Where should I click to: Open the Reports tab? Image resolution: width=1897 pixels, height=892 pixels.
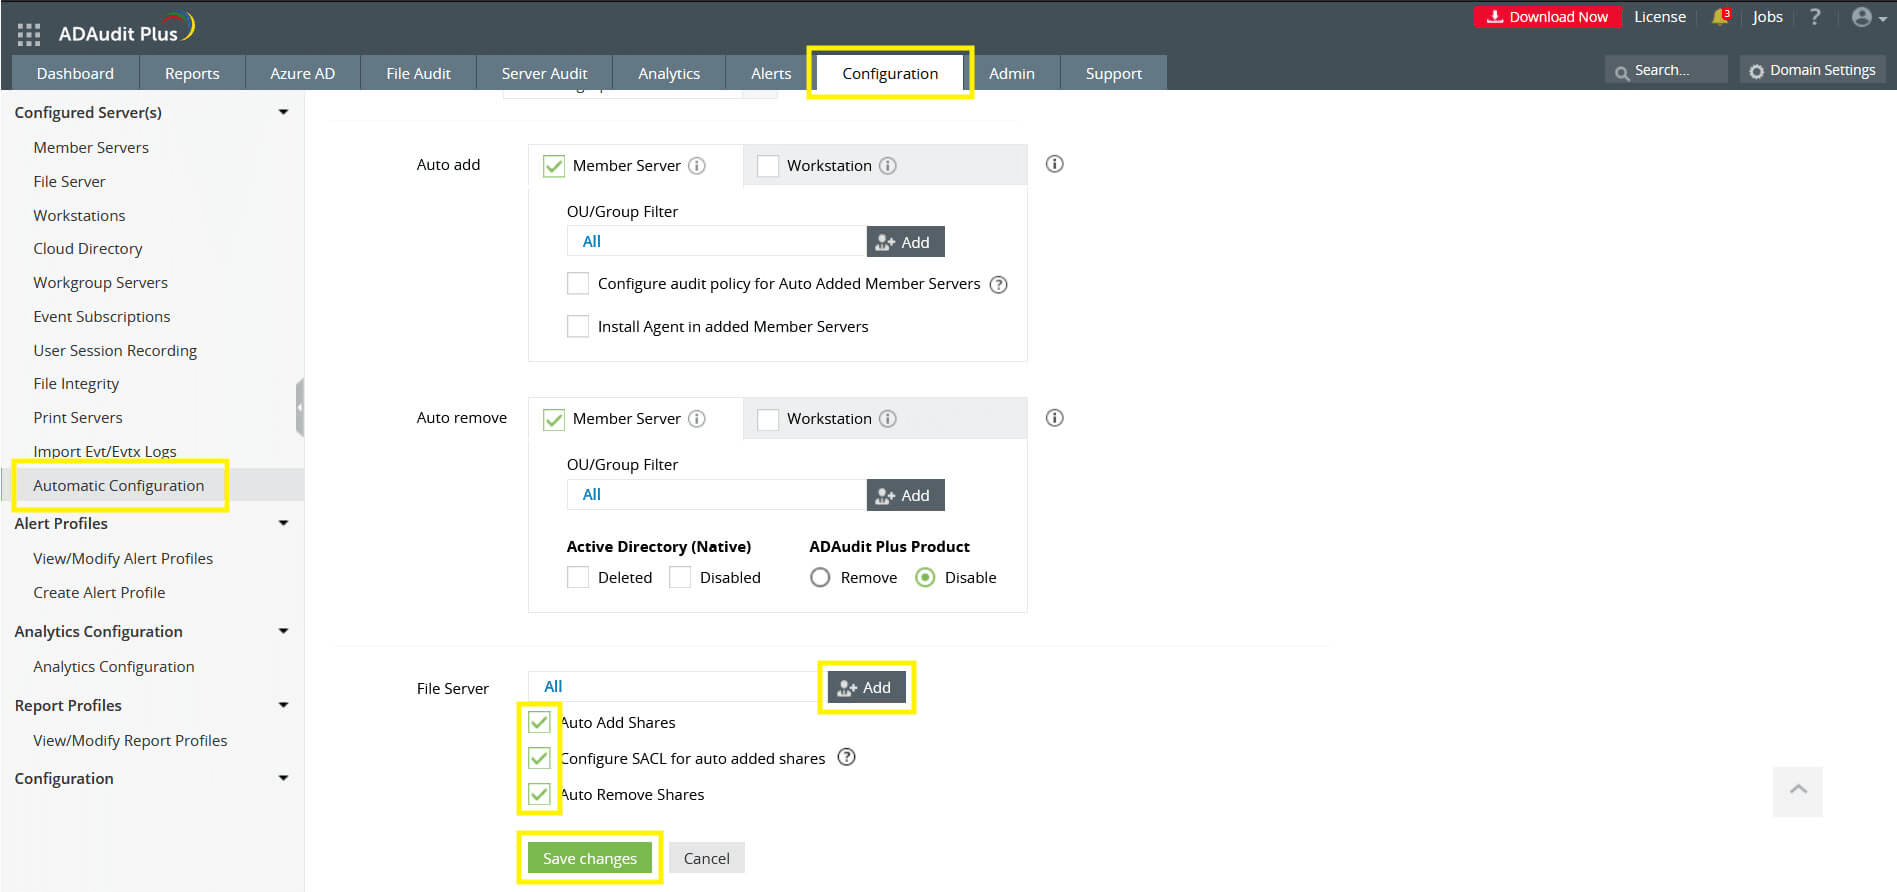coord(192,73)
